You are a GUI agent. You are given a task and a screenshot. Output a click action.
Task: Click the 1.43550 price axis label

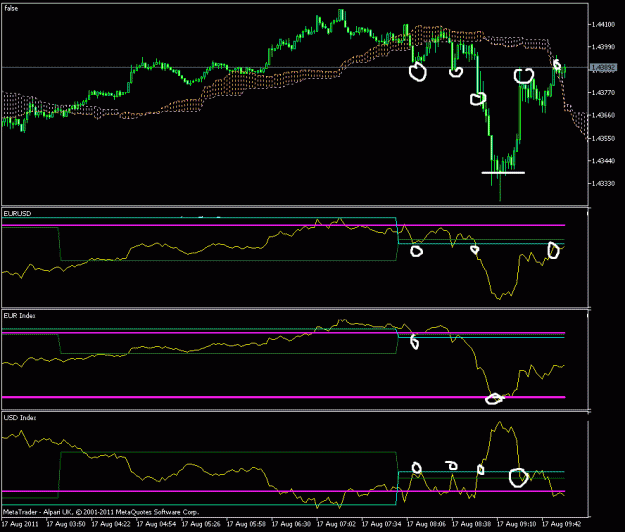(603, 139)
